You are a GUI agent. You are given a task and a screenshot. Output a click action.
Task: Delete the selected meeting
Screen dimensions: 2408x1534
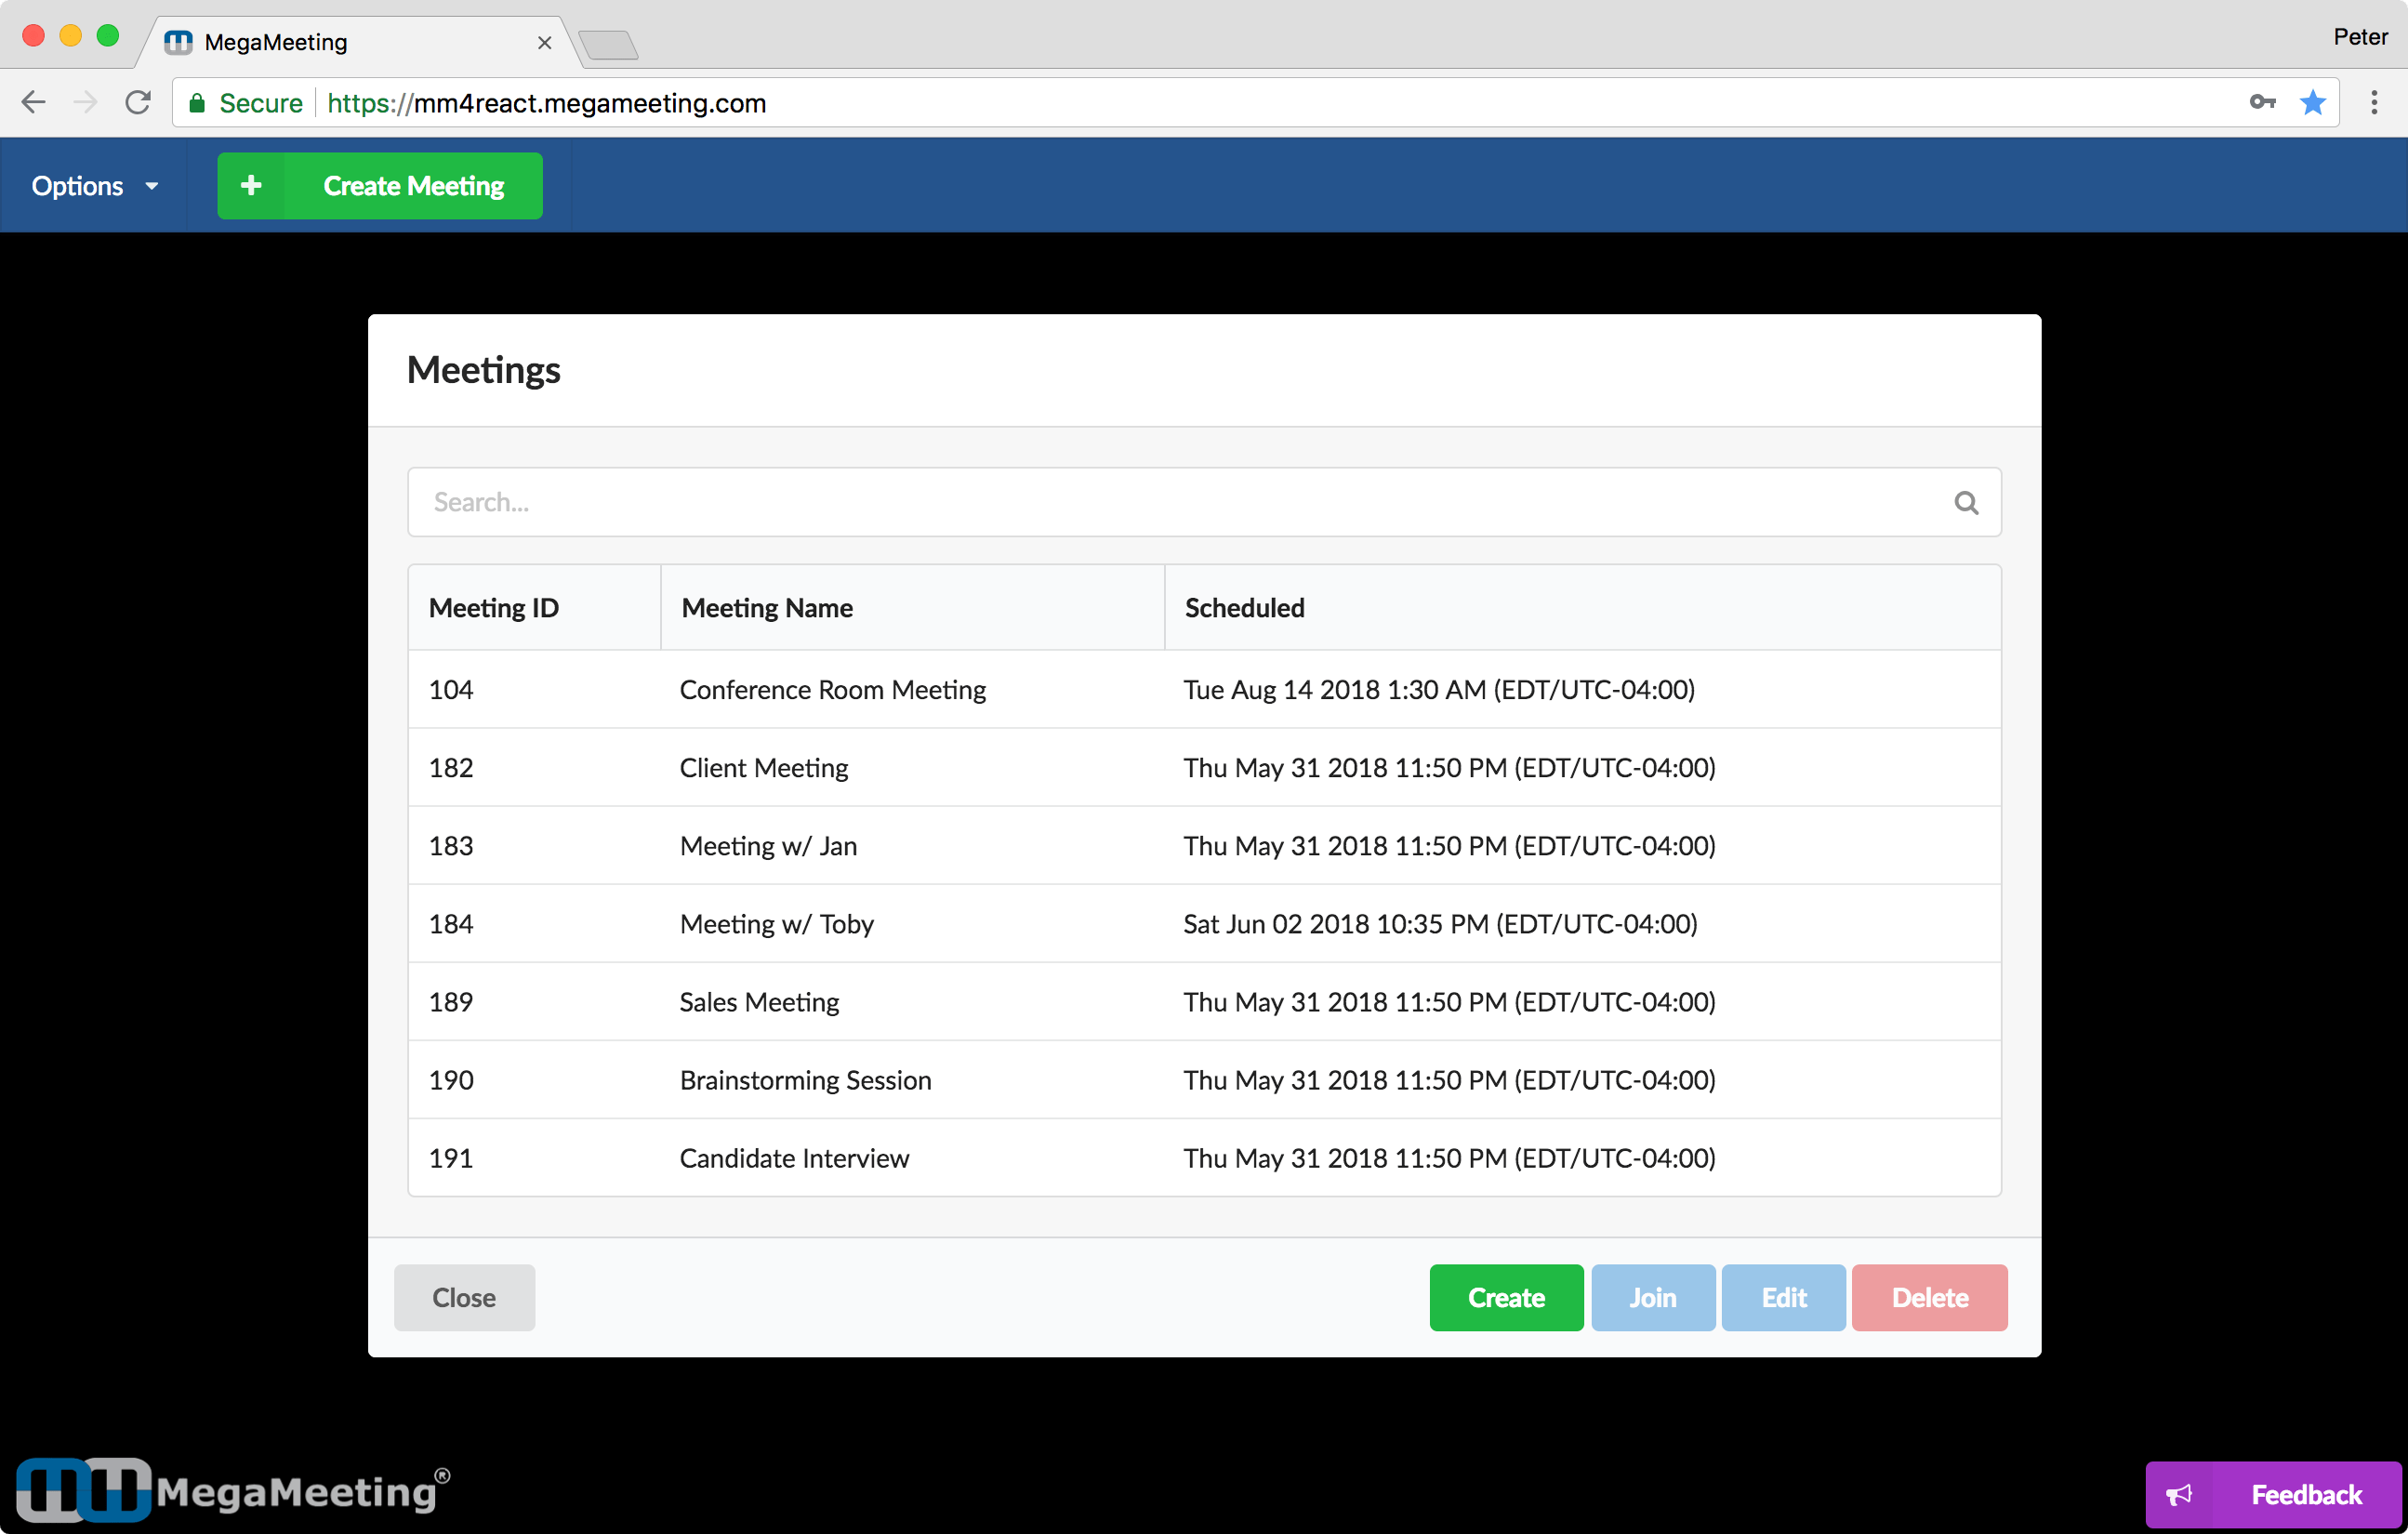pyautogui.click(x=1930, y=1297)
